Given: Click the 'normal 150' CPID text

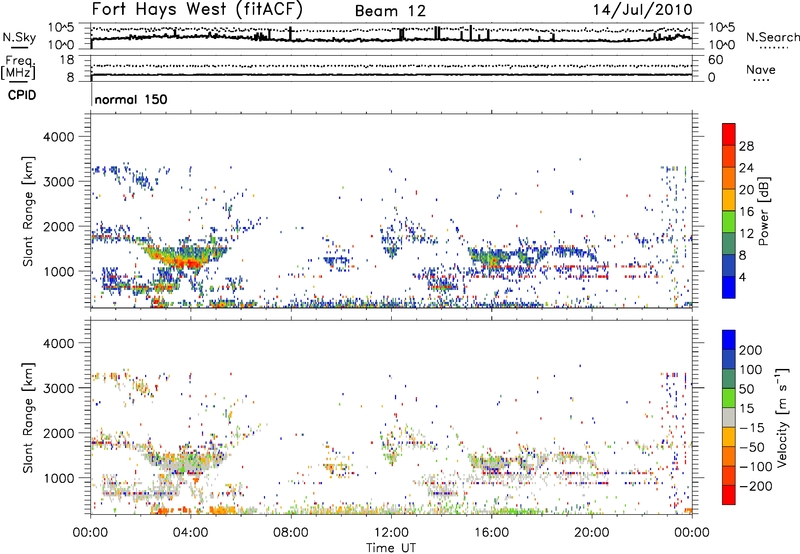Looking at the screenshot, I should 131,99.
